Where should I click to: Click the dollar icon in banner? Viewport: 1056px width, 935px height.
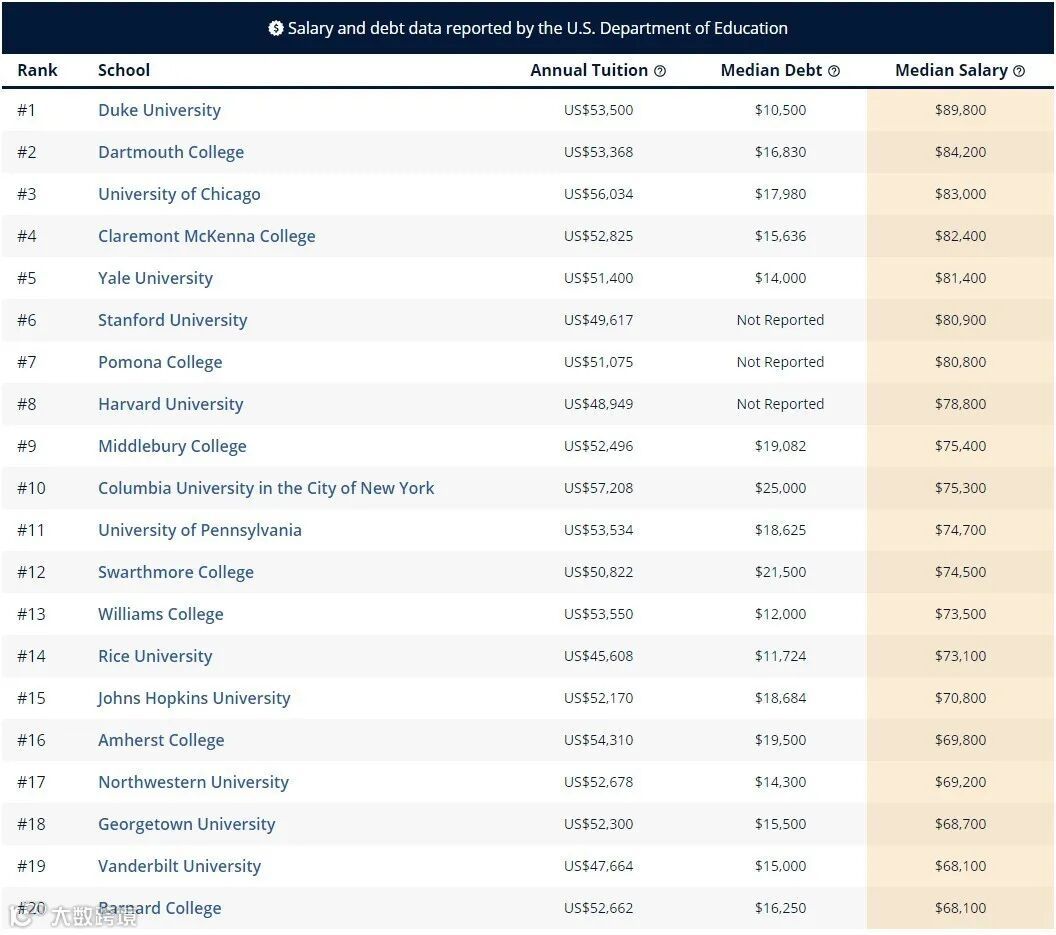275,28
